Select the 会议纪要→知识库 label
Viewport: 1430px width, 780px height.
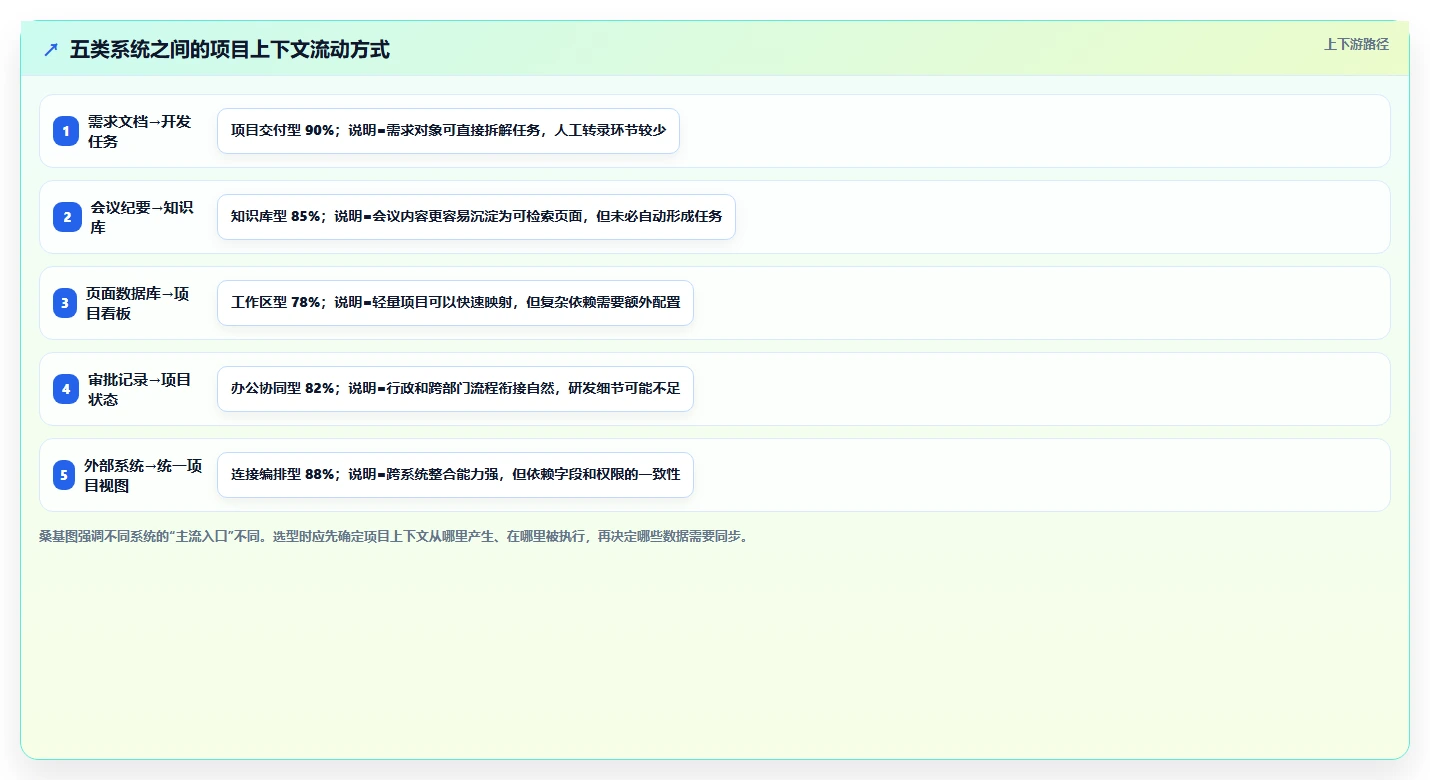[142, 217]
